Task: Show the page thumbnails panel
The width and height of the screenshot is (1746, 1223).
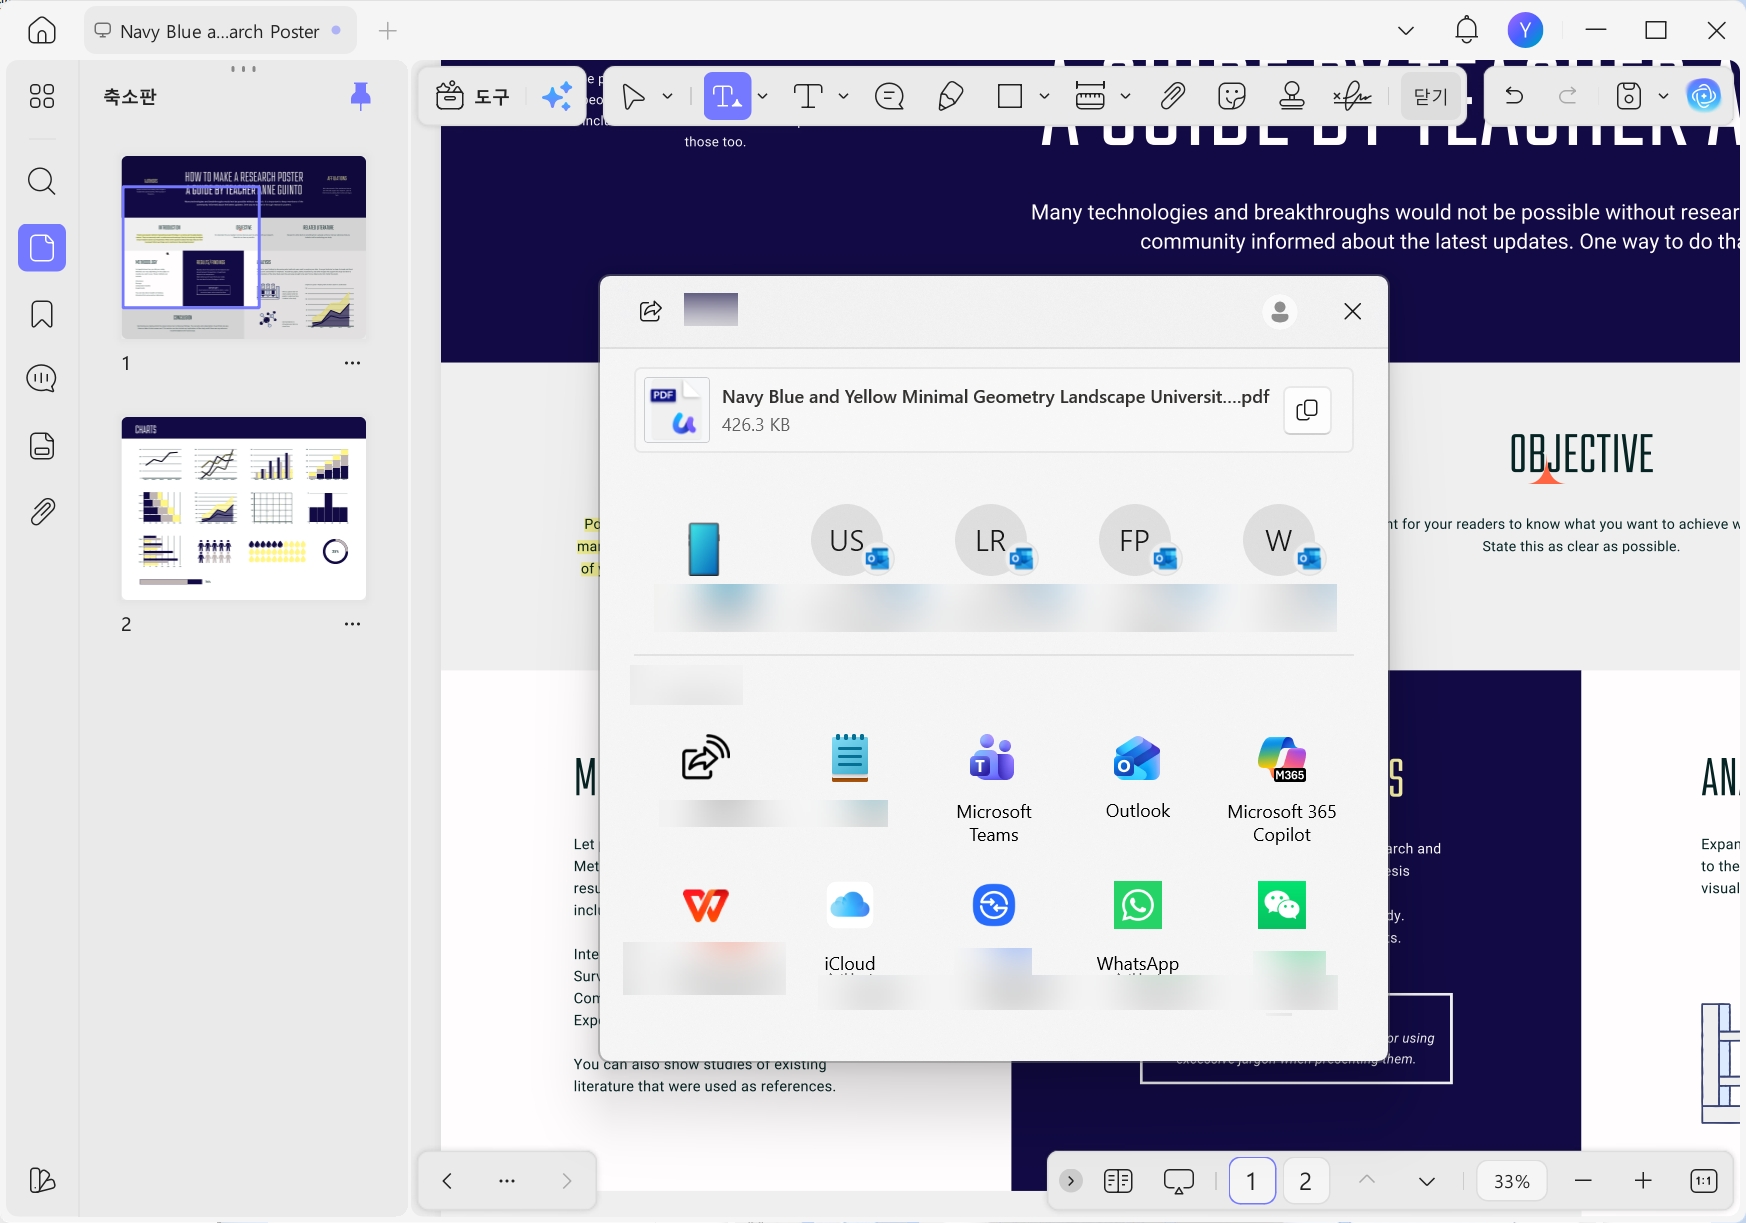Action: [42, 247]
